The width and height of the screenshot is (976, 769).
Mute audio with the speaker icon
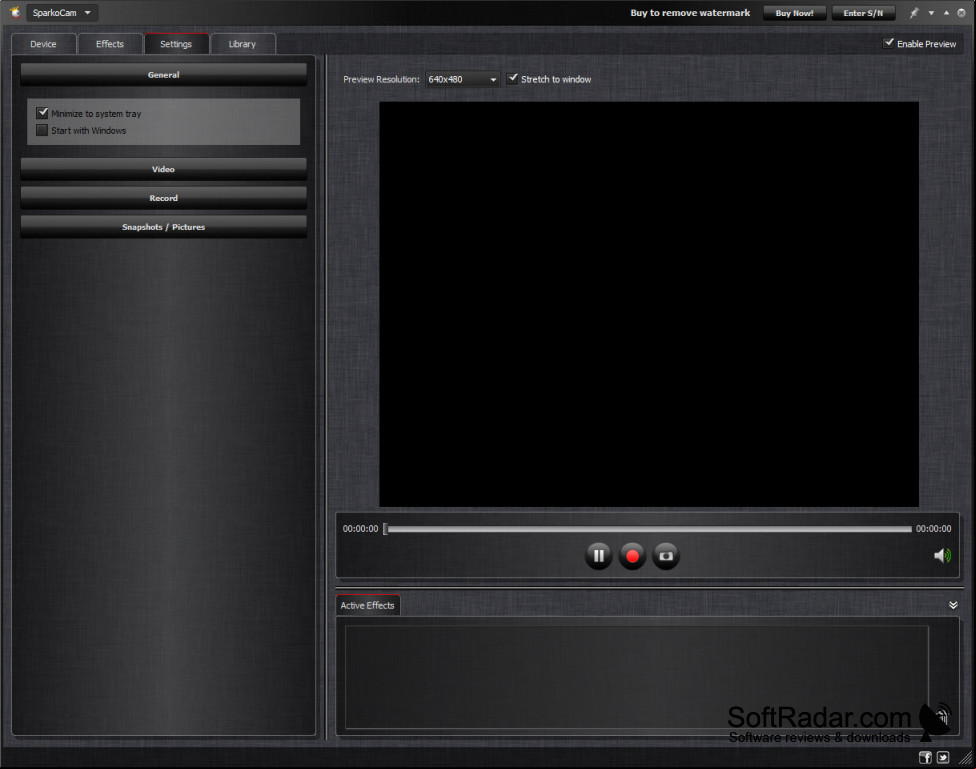point(942,555)
